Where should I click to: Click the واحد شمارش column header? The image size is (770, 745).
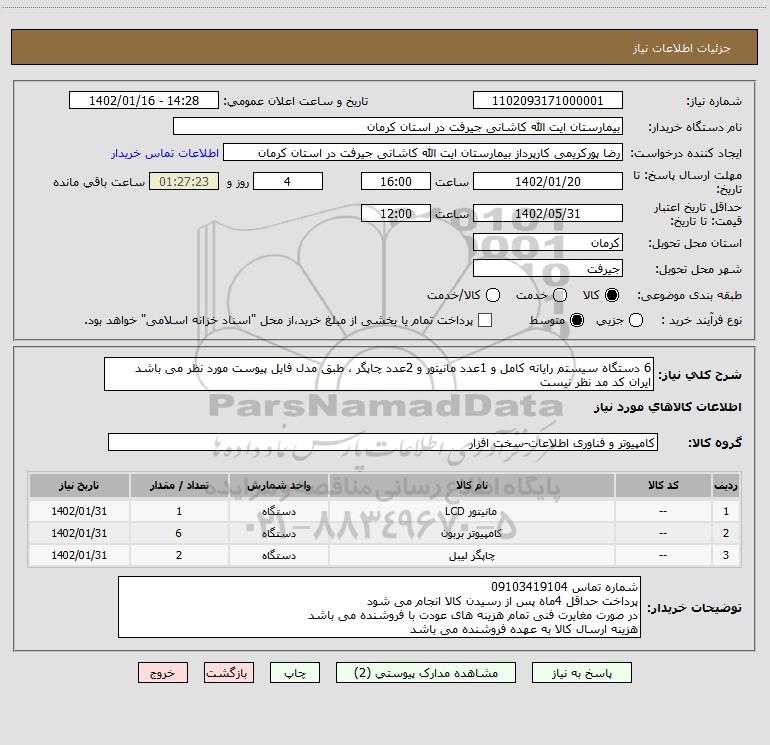pos(278,485)
